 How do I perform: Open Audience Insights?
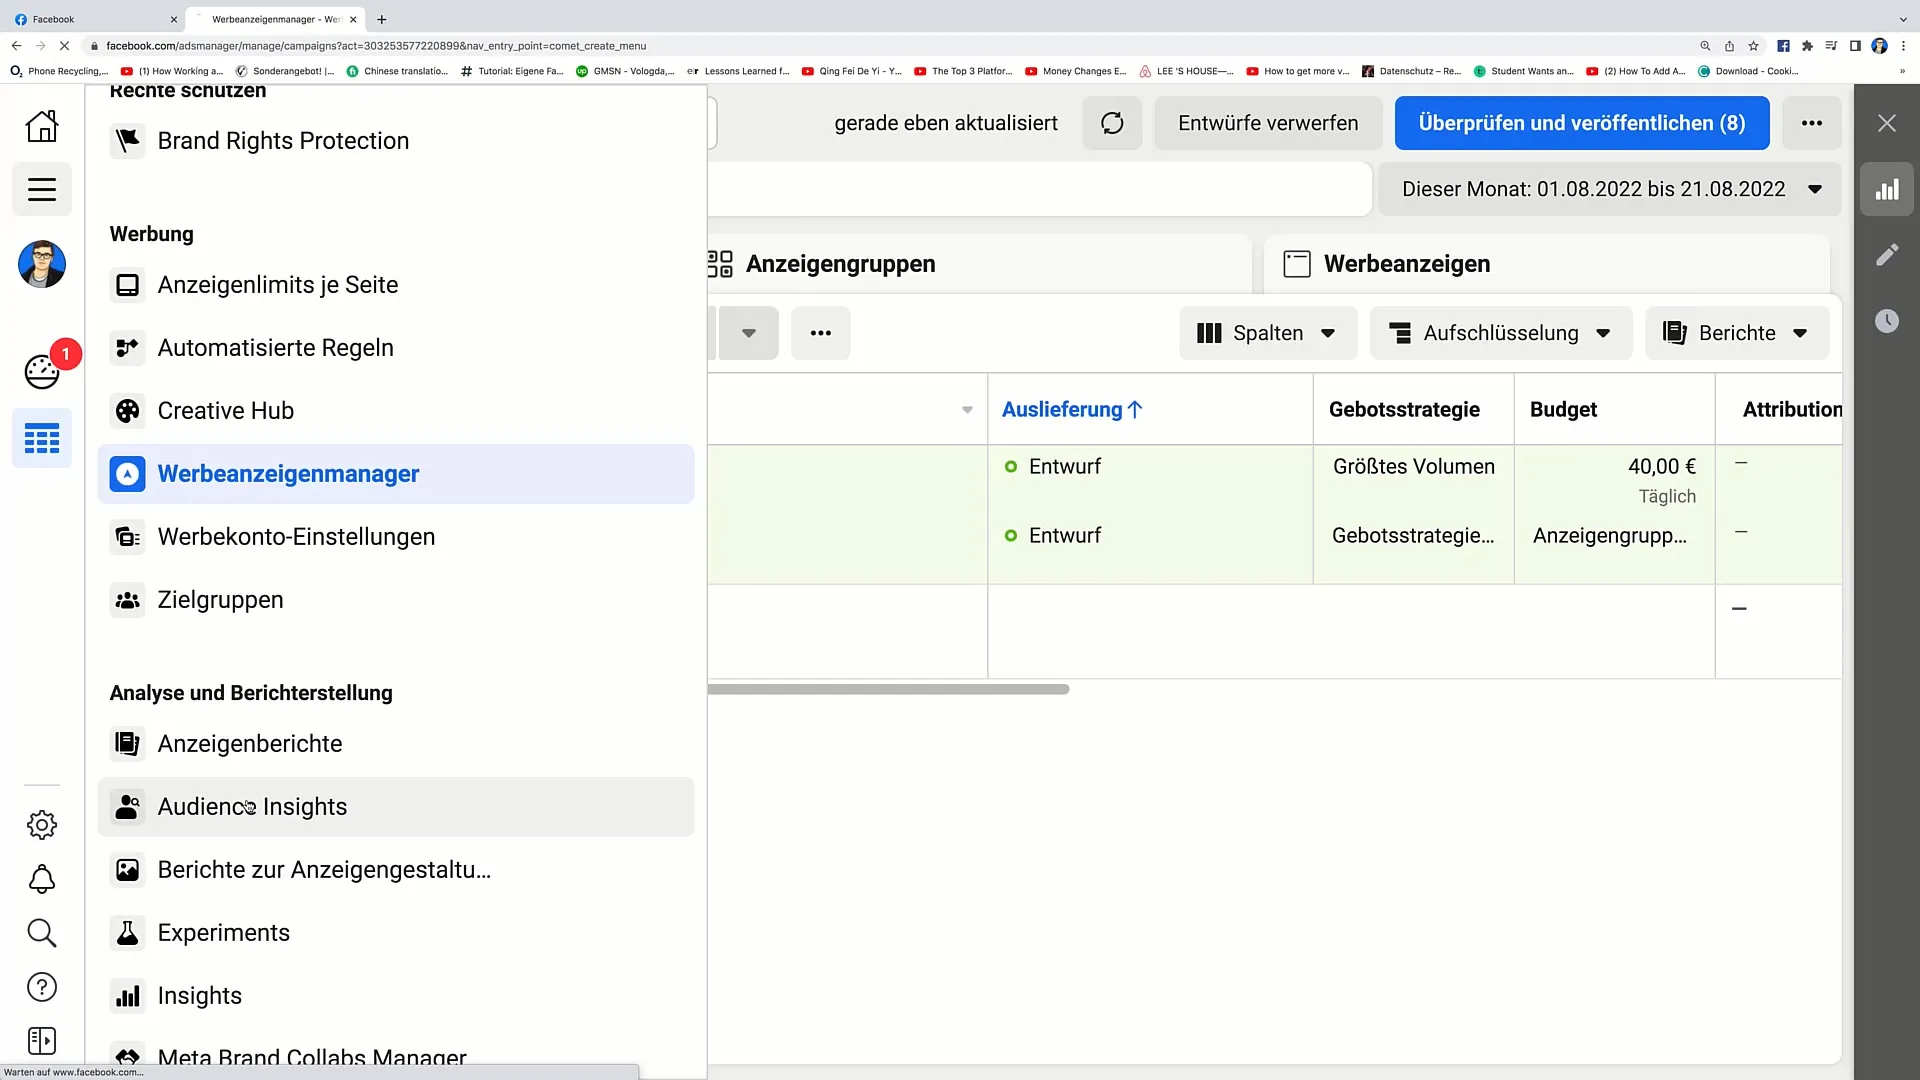396,807
